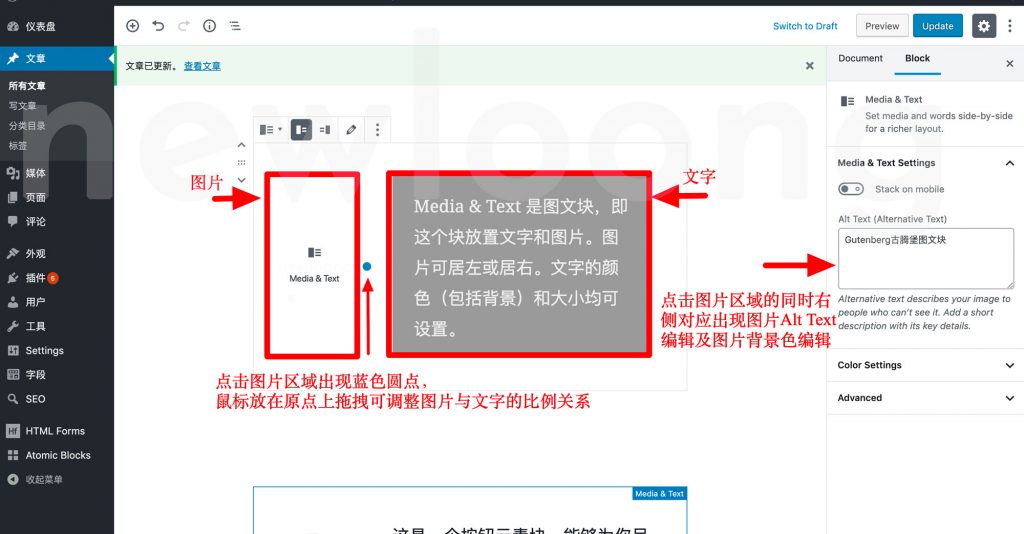The image size is (1024, 534).
Task: Collapse the Media & Text Settings panel
Action: [x=1009, y=163]
